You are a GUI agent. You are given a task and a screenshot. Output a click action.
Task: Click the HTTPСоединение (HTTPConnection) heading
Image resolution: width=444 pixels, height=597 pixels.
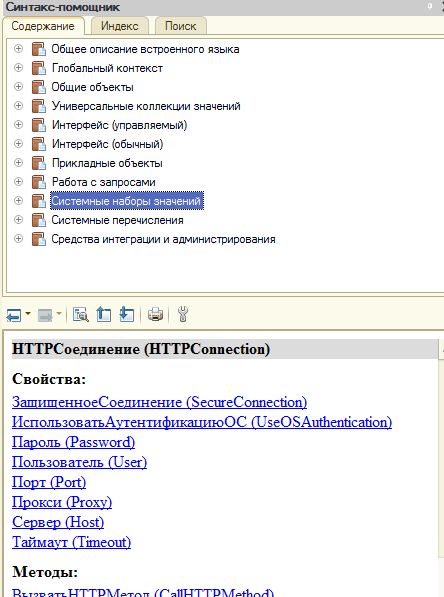141,349
